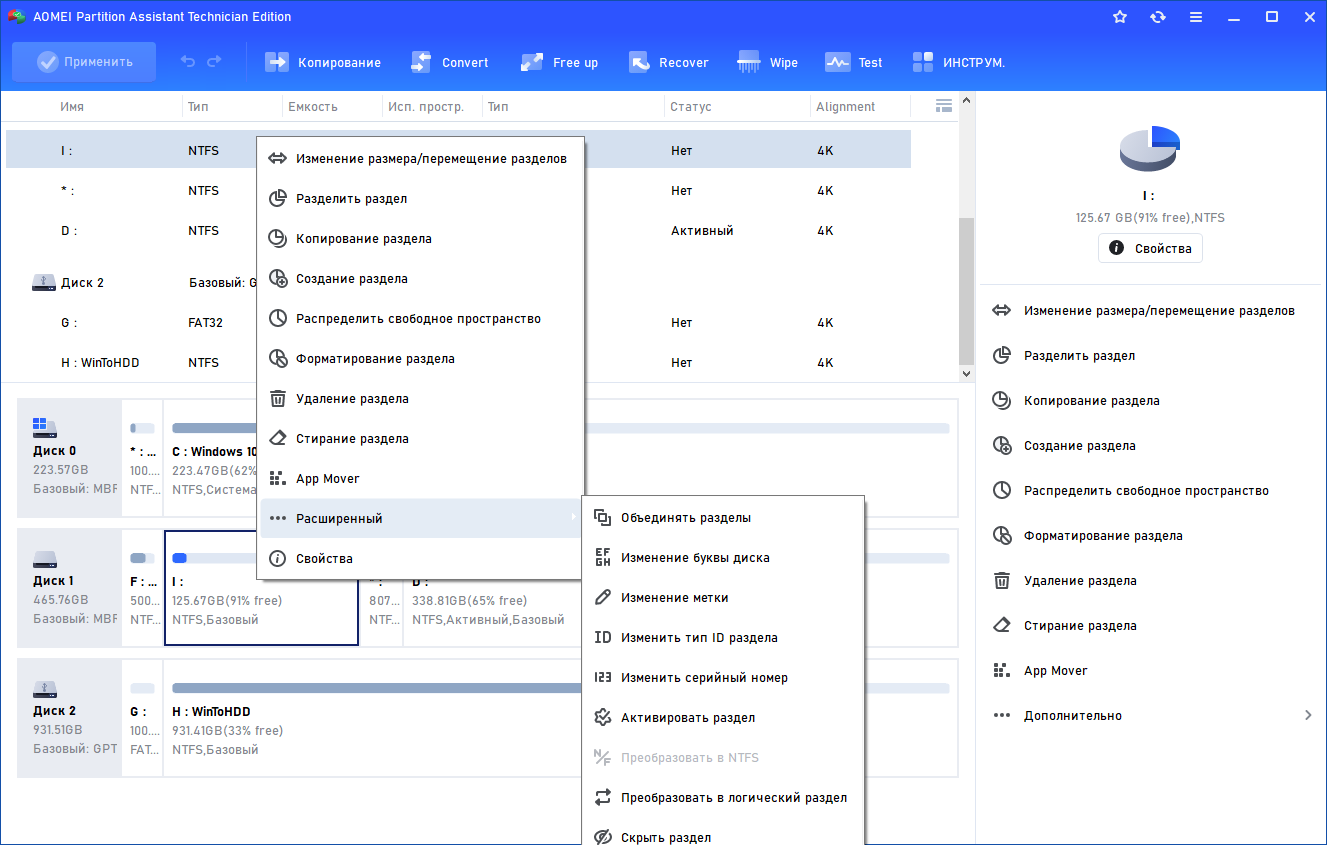Screen dimensions: 1327x845
Task: Open the ИНСТРУМ. tools dropdown
Action: 958,62
